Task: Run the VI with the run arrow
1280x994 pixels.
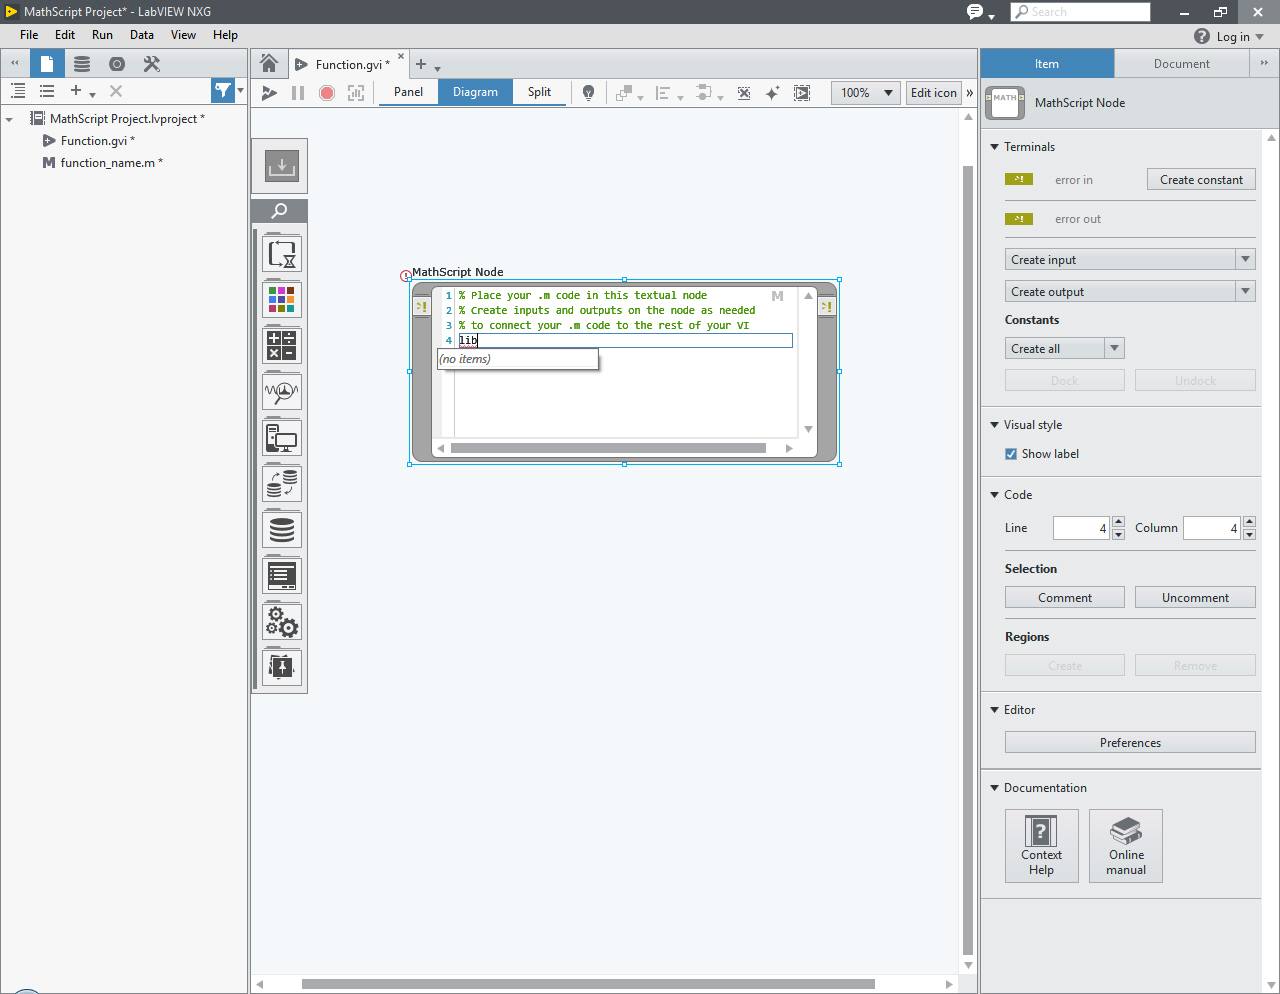Action: (x=269, y=92)
